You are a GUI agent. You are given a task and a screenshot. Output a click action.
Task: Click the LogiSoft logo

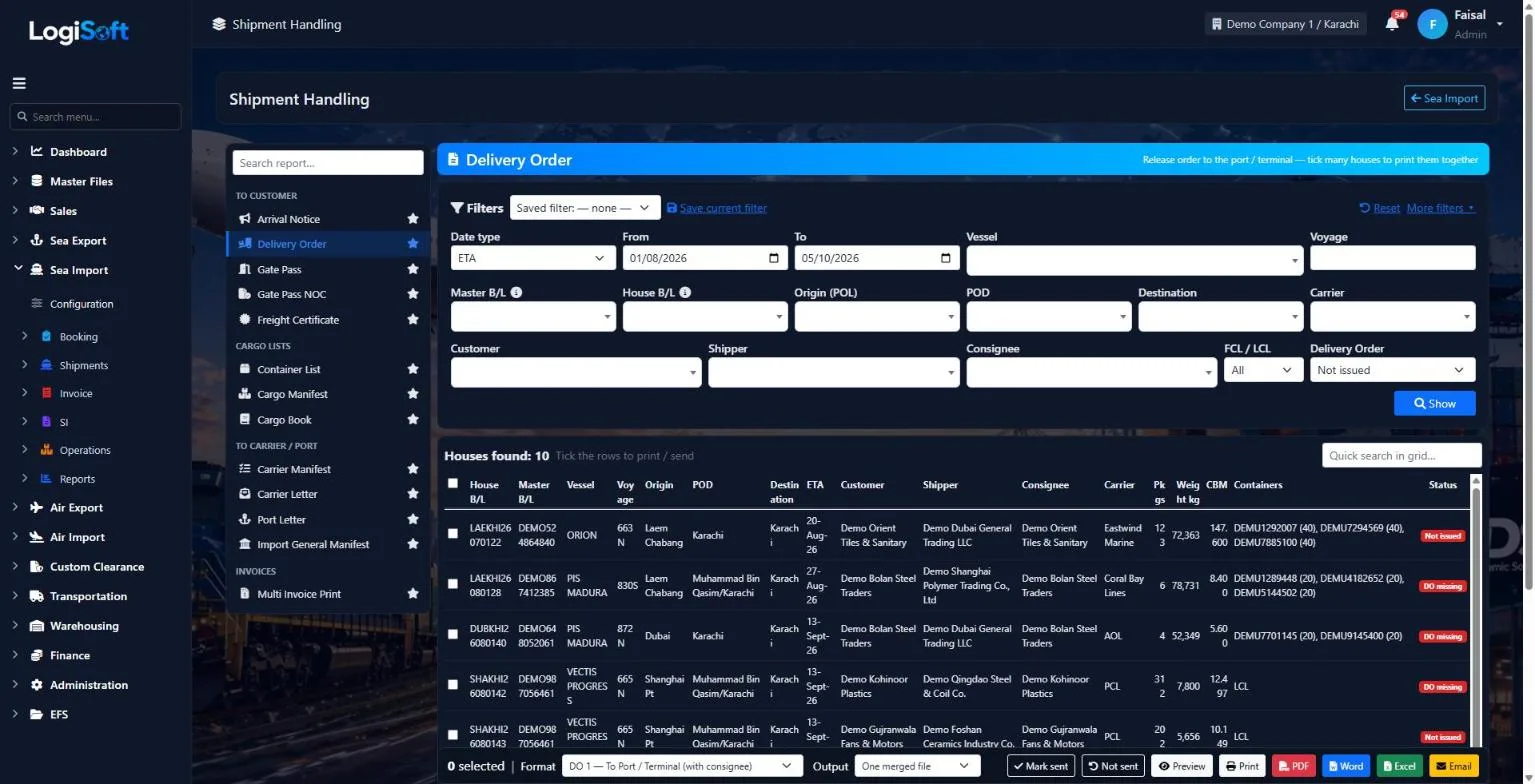coord(79,31)
